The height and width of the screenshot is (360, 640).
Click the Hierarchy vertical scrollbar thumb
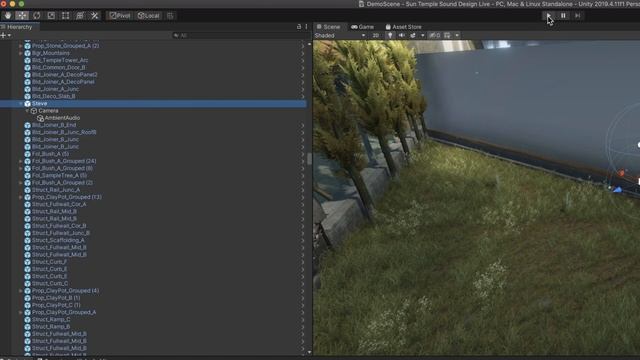tap(309, 158)
